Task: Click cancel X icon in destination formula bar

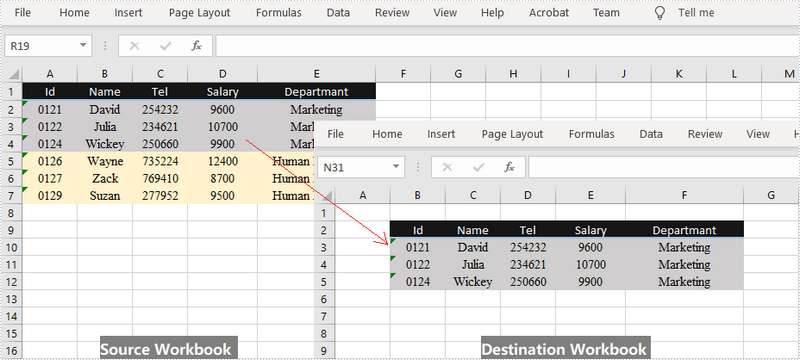Action: pos(447,167)
